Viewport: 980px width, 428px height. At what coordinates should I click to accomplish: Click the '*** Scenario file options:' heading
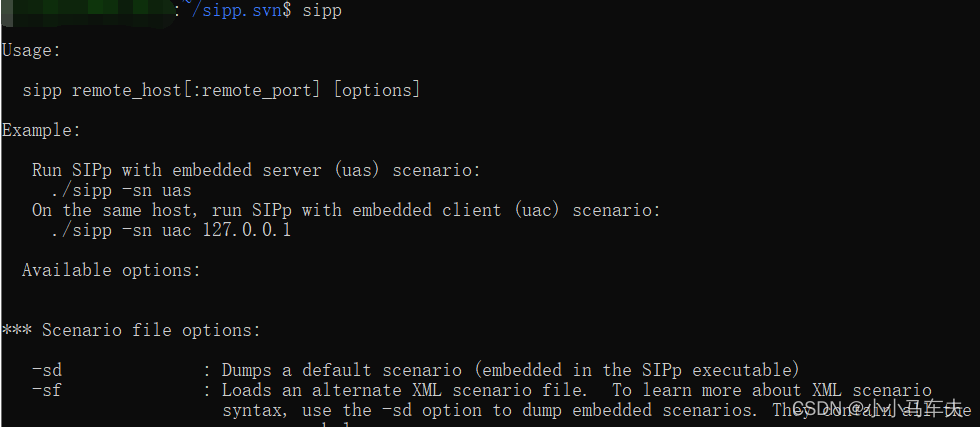pos(131,330)
